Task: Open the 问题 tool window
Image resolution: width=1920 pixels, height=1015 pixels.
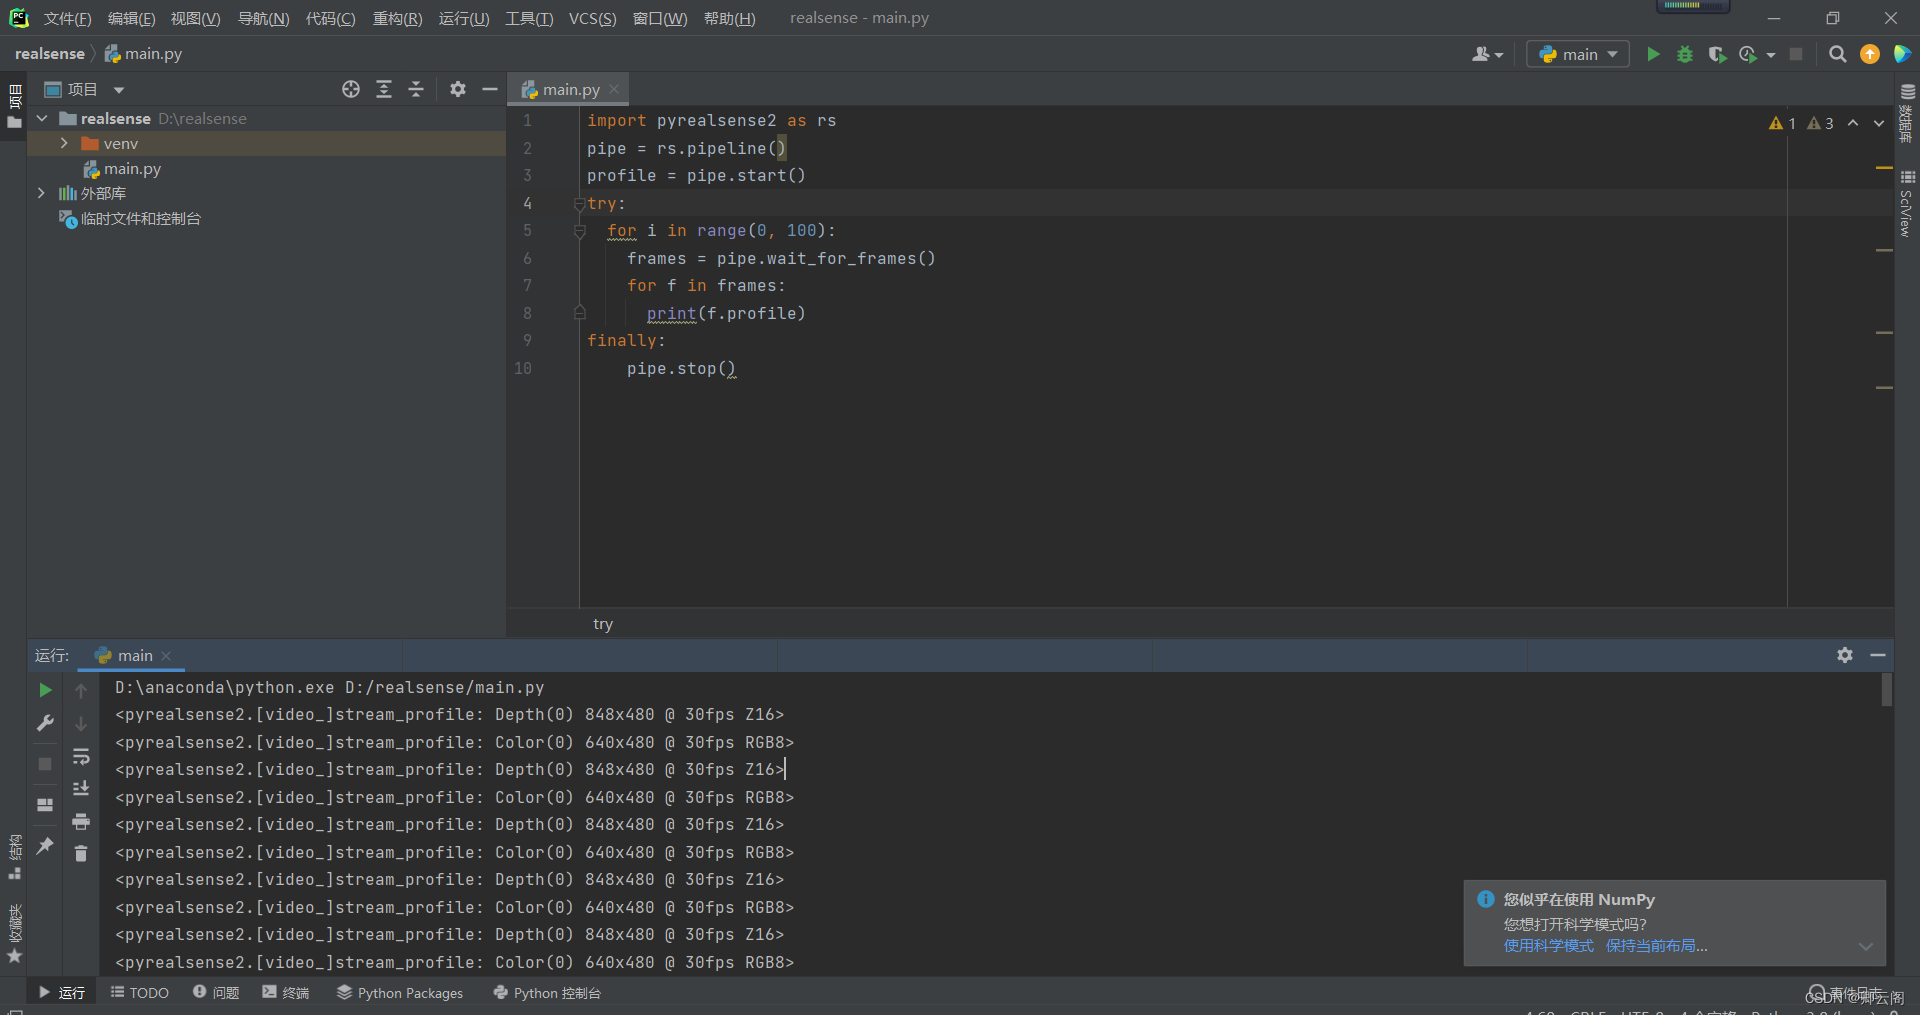Action: pos(216,992)
